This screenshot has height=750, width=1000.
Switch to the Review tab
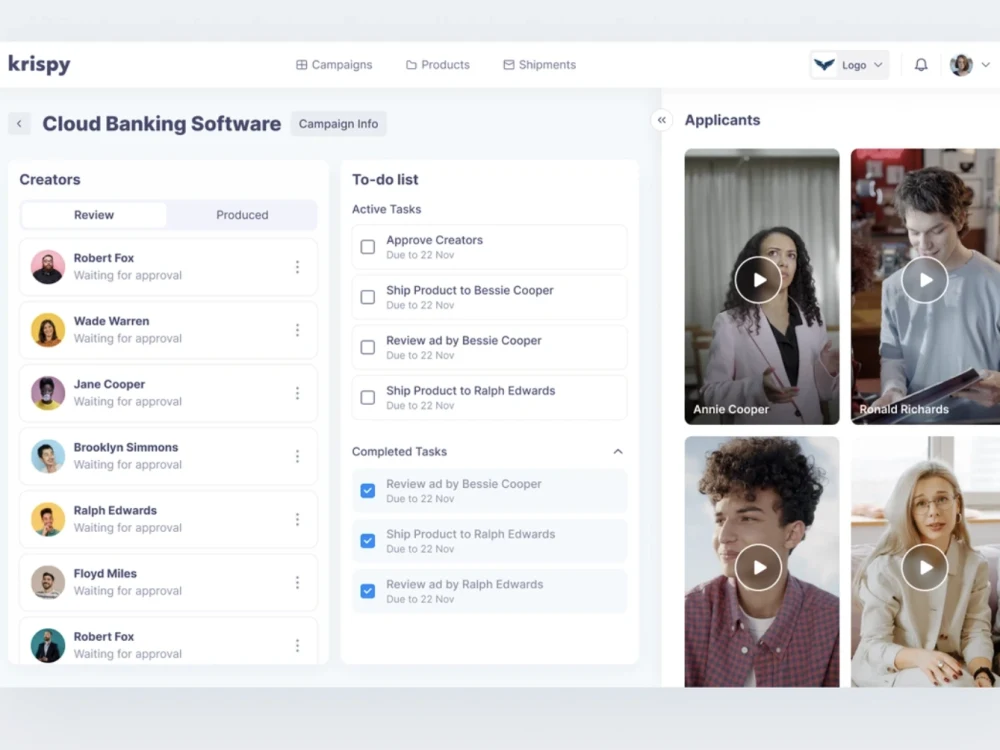(x=94, y=215)
